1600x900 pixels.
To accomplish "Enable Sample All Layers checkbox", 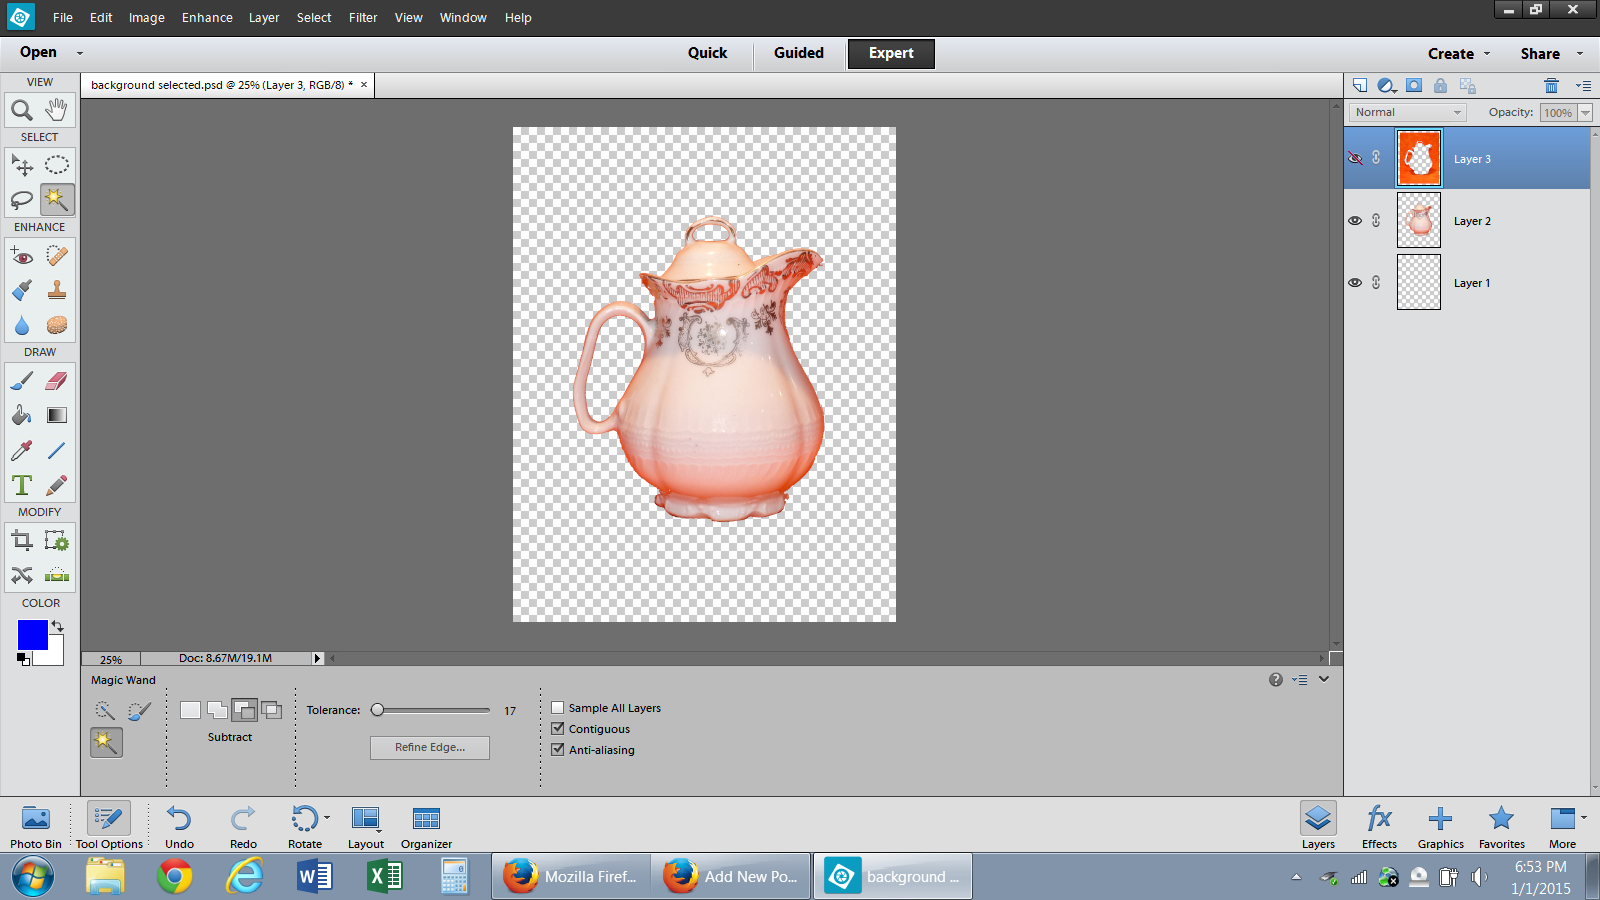I will coord(558,708).
